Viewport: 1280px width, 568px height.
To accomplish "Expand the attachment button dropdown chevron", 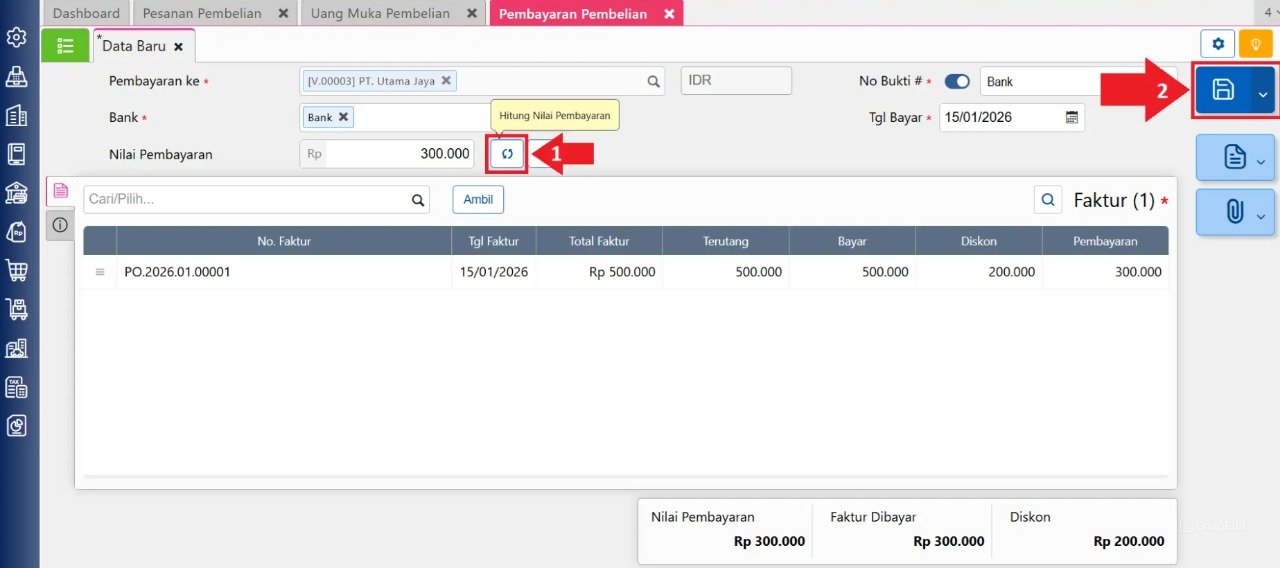I will pyautogui.click(x=1260, y=217).
